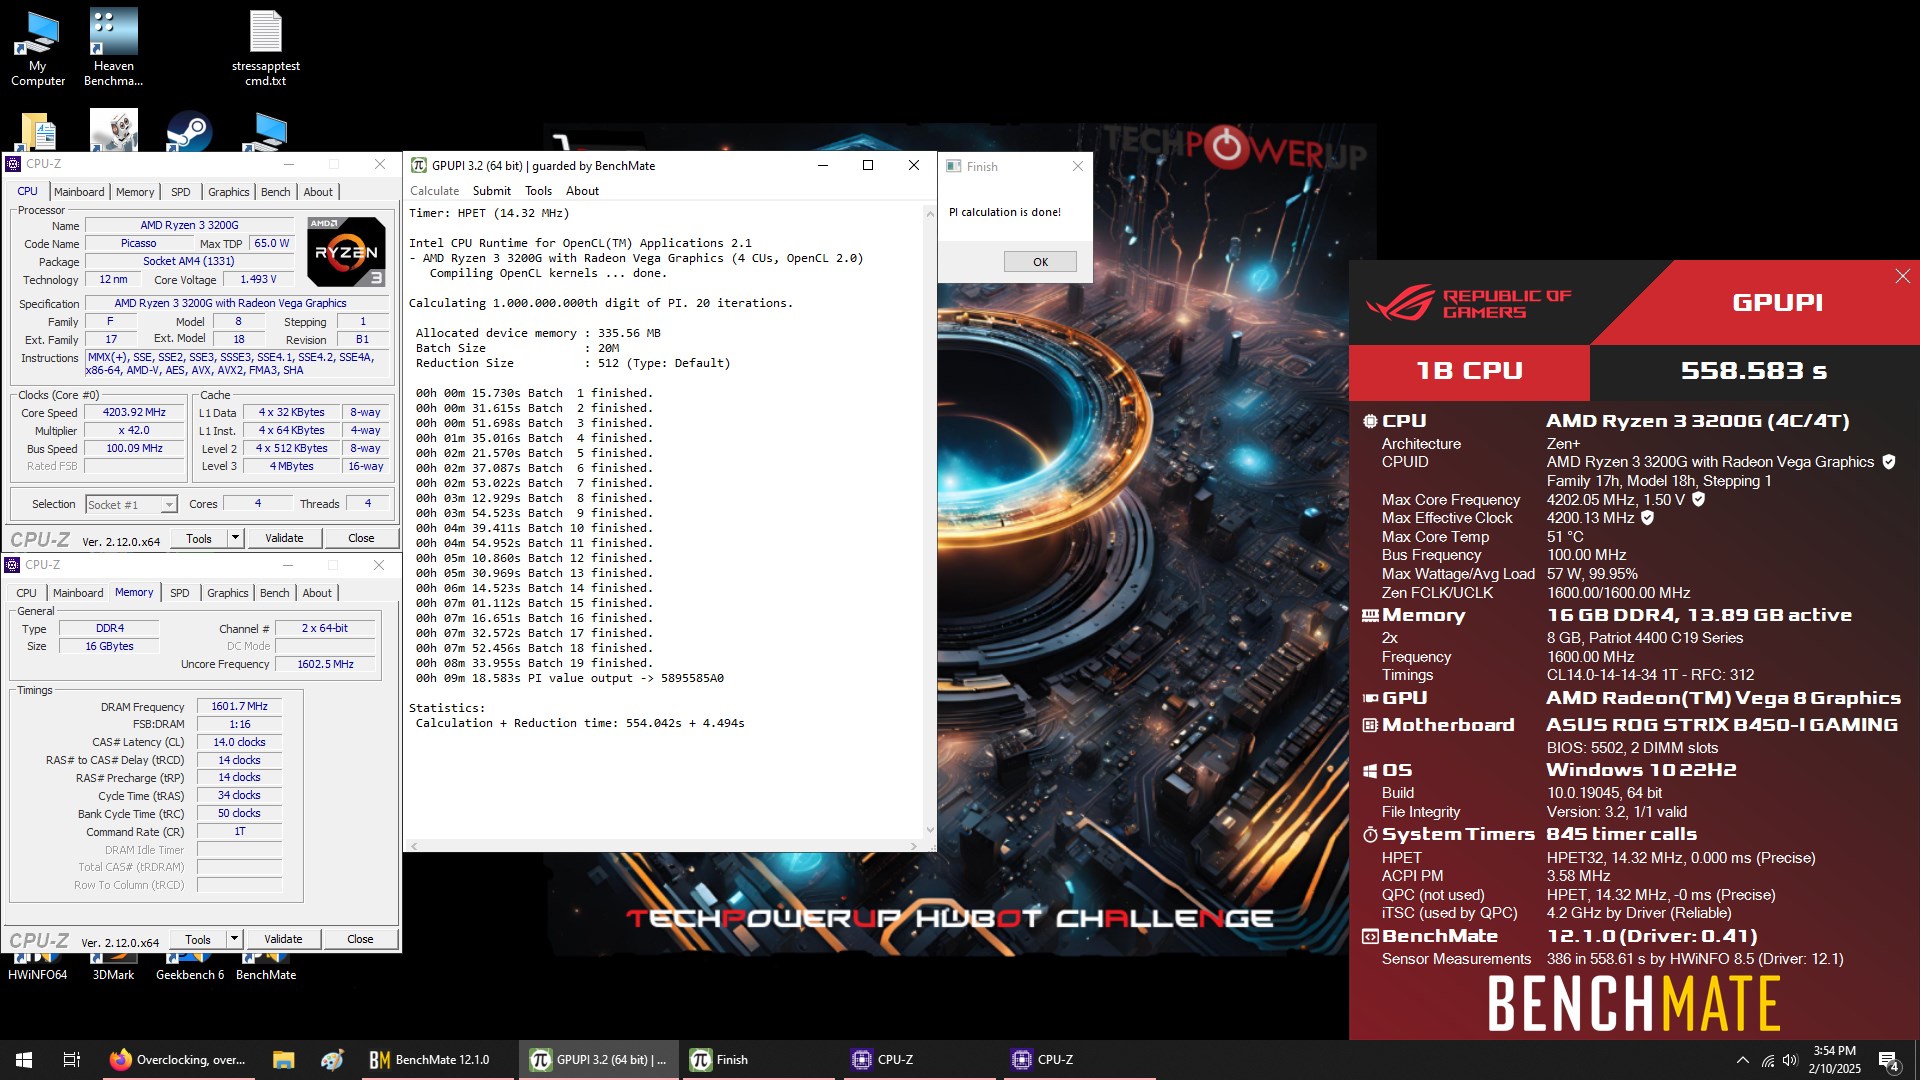
Task: Click the 558.583 s result score
Action: 1754,371
